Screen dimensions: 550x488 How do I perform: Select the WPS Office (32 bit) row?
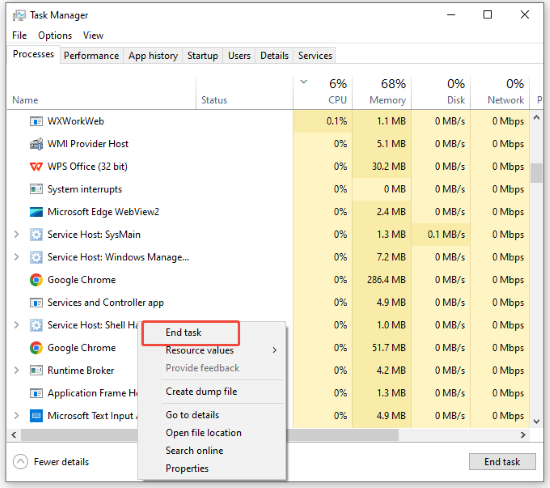(x=268, y=166)
